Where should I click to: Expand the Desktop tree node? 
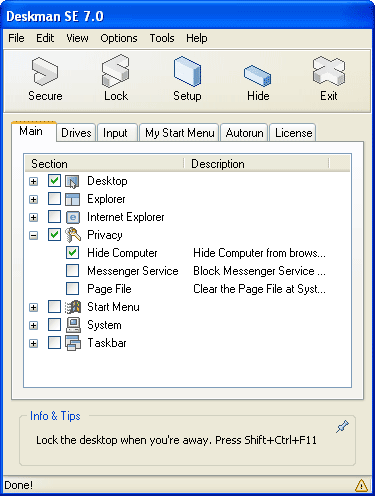33,182
